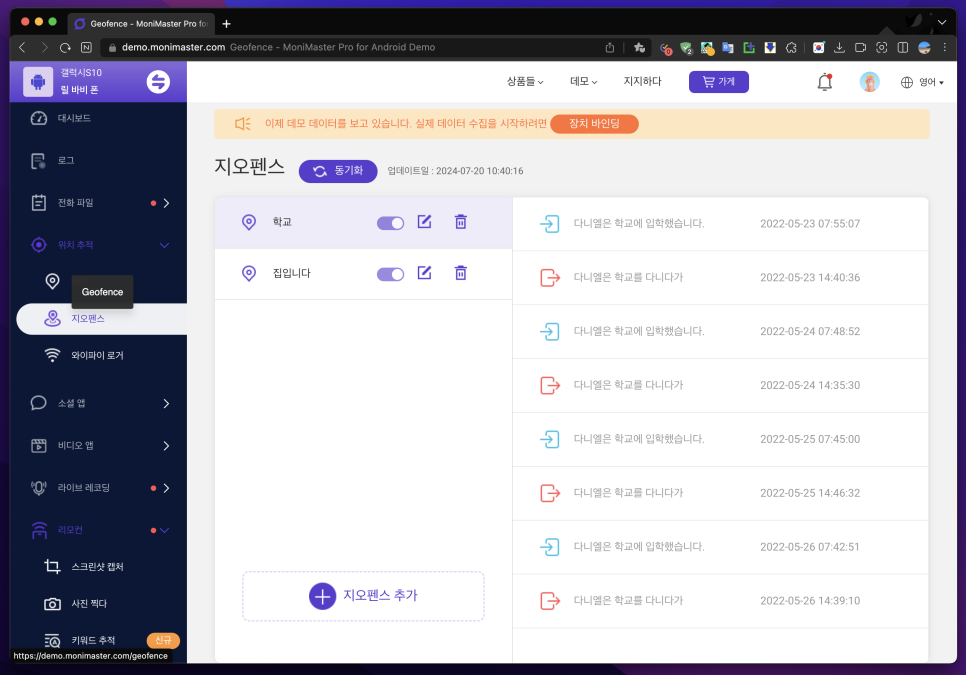This screenshot has height=675, width=966.
Task: Click 지오펜스 추가 add button
Action: pyautogui.click(x=363, y=596)
